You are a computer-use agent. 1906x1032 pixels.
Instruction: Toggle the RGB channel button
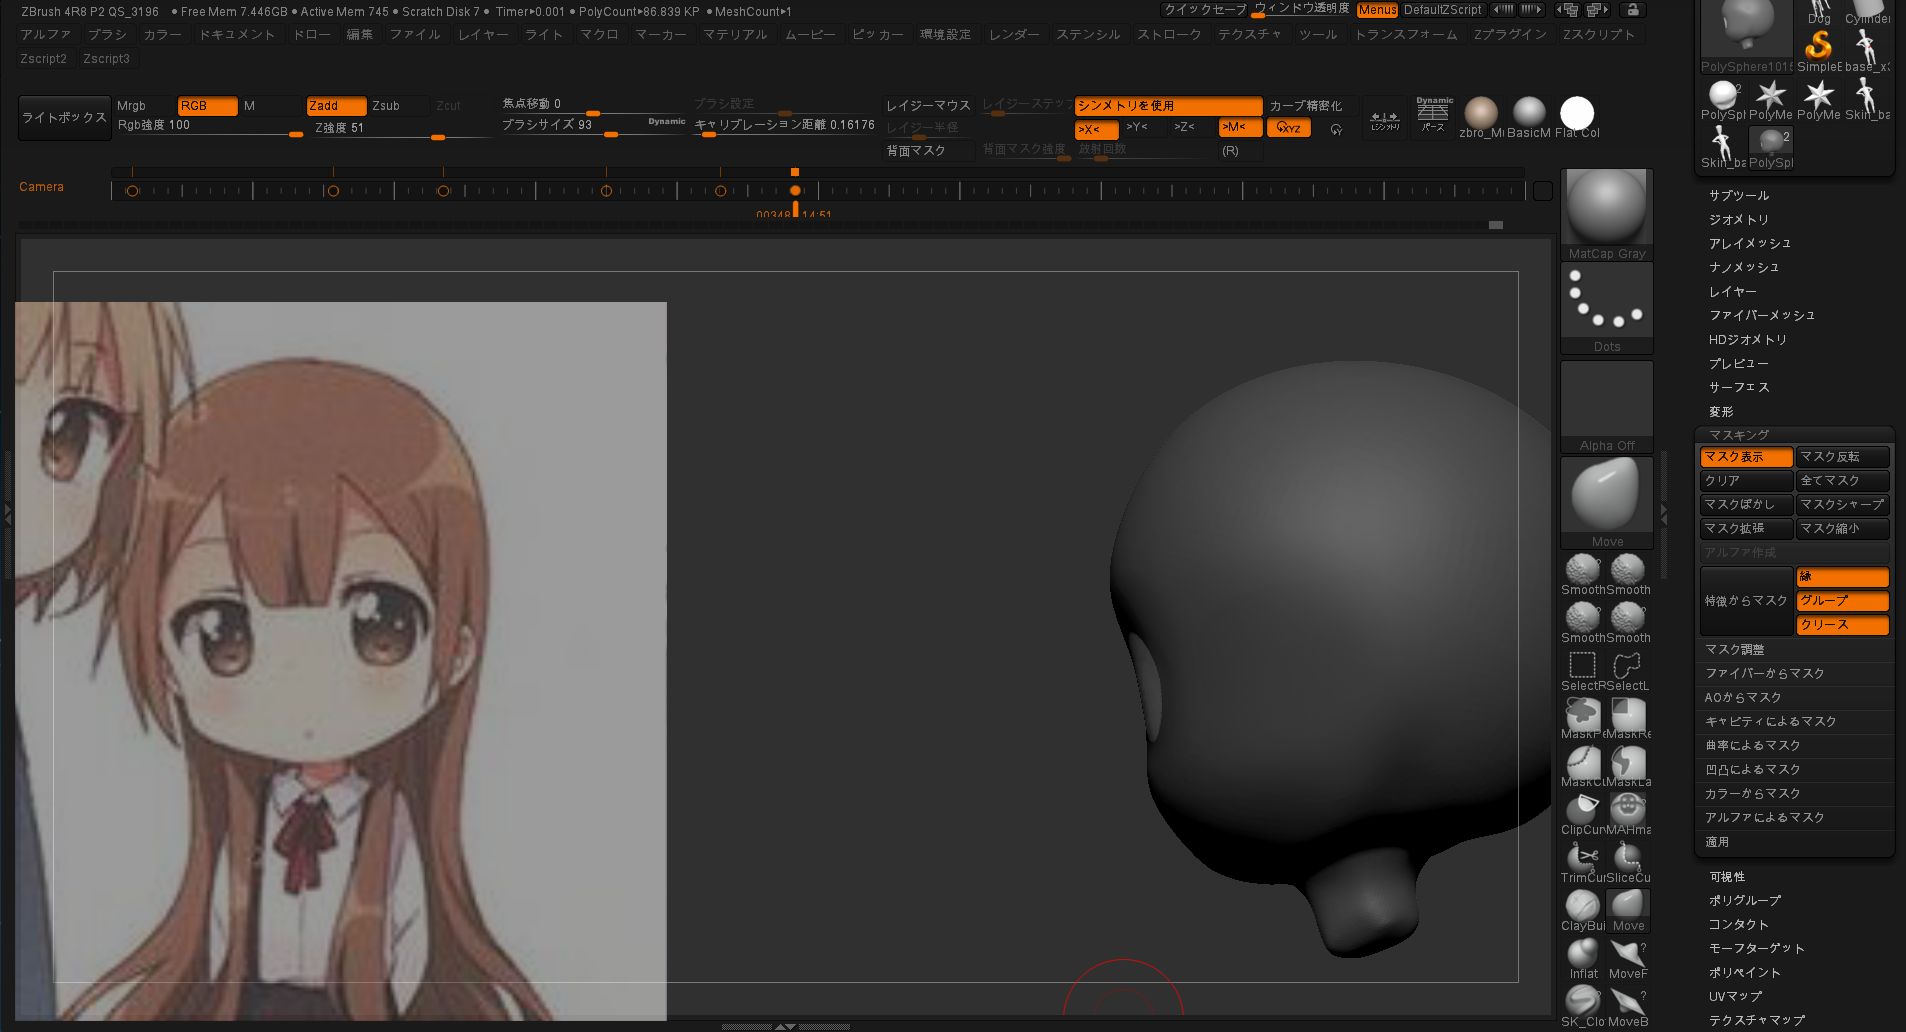[x=206, y=106]
